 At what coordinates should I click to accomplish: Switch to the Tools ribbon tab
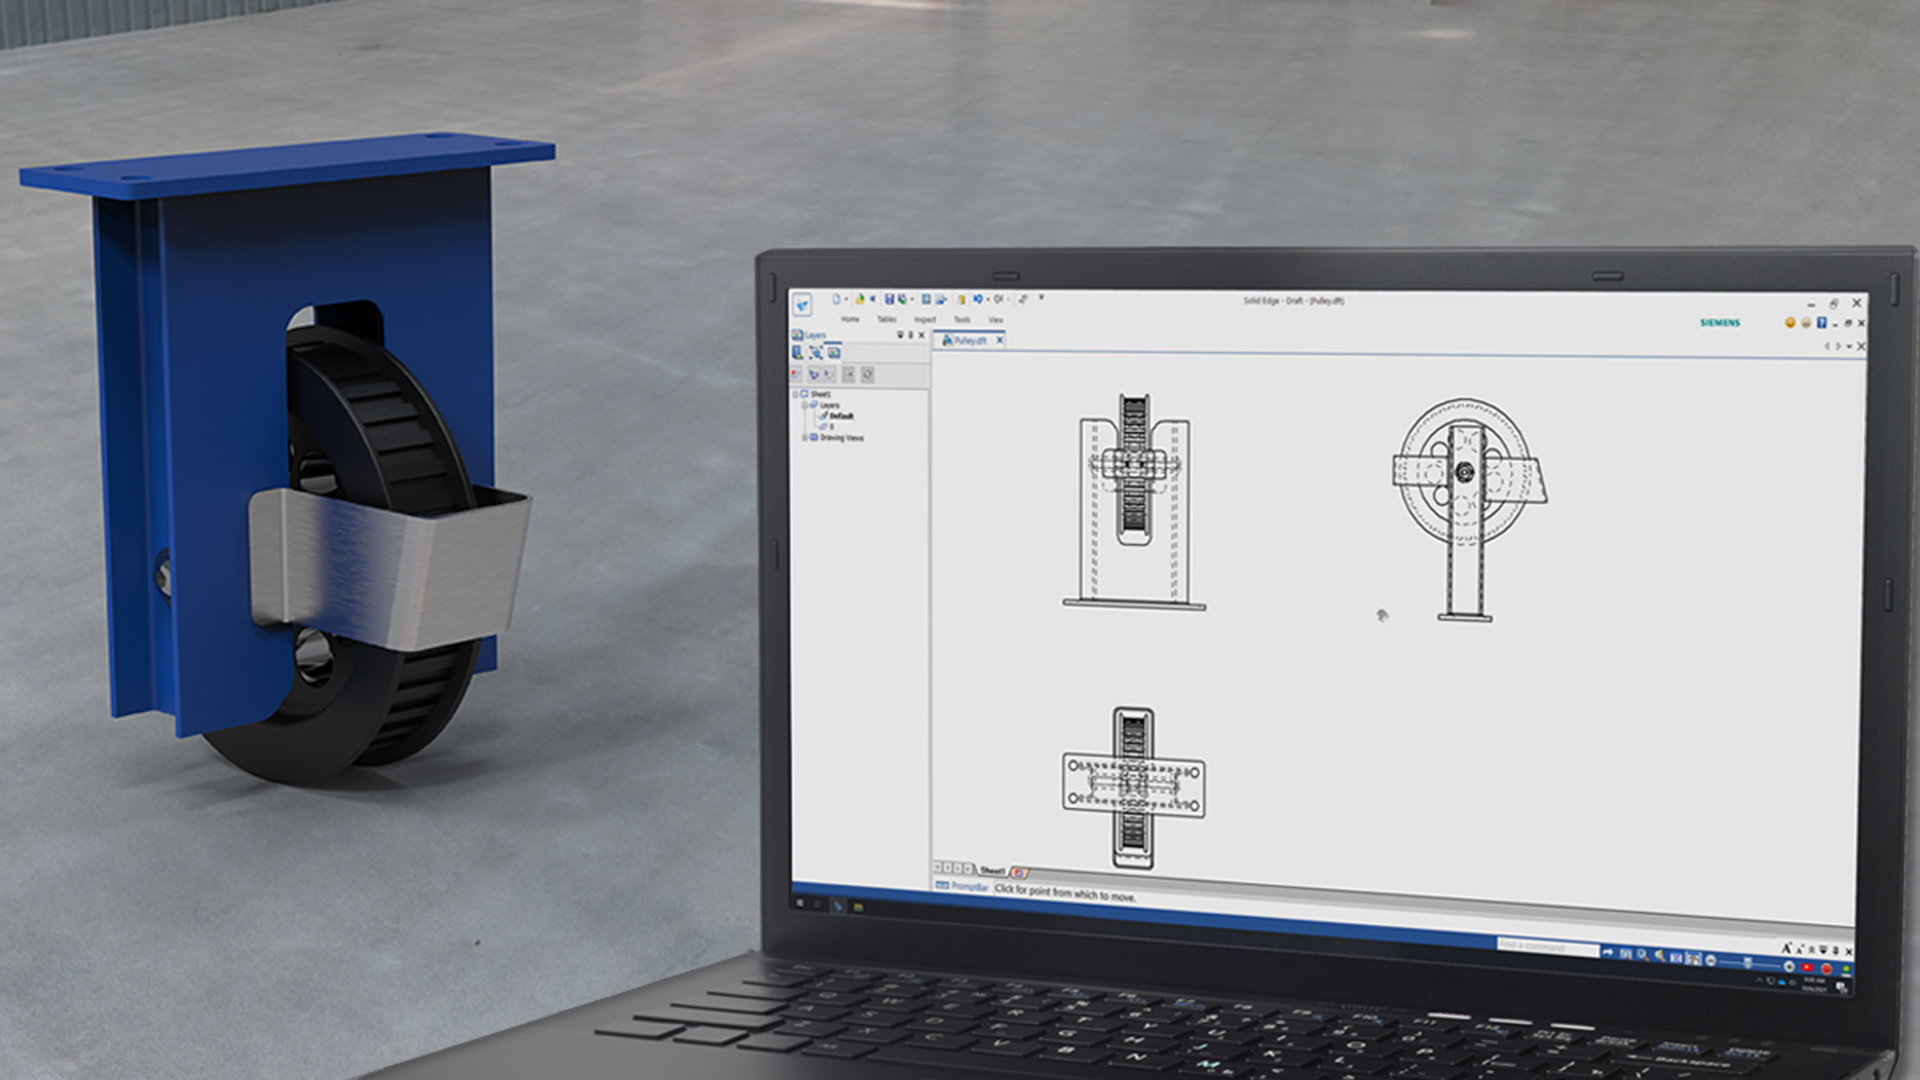tap(962, 319)
